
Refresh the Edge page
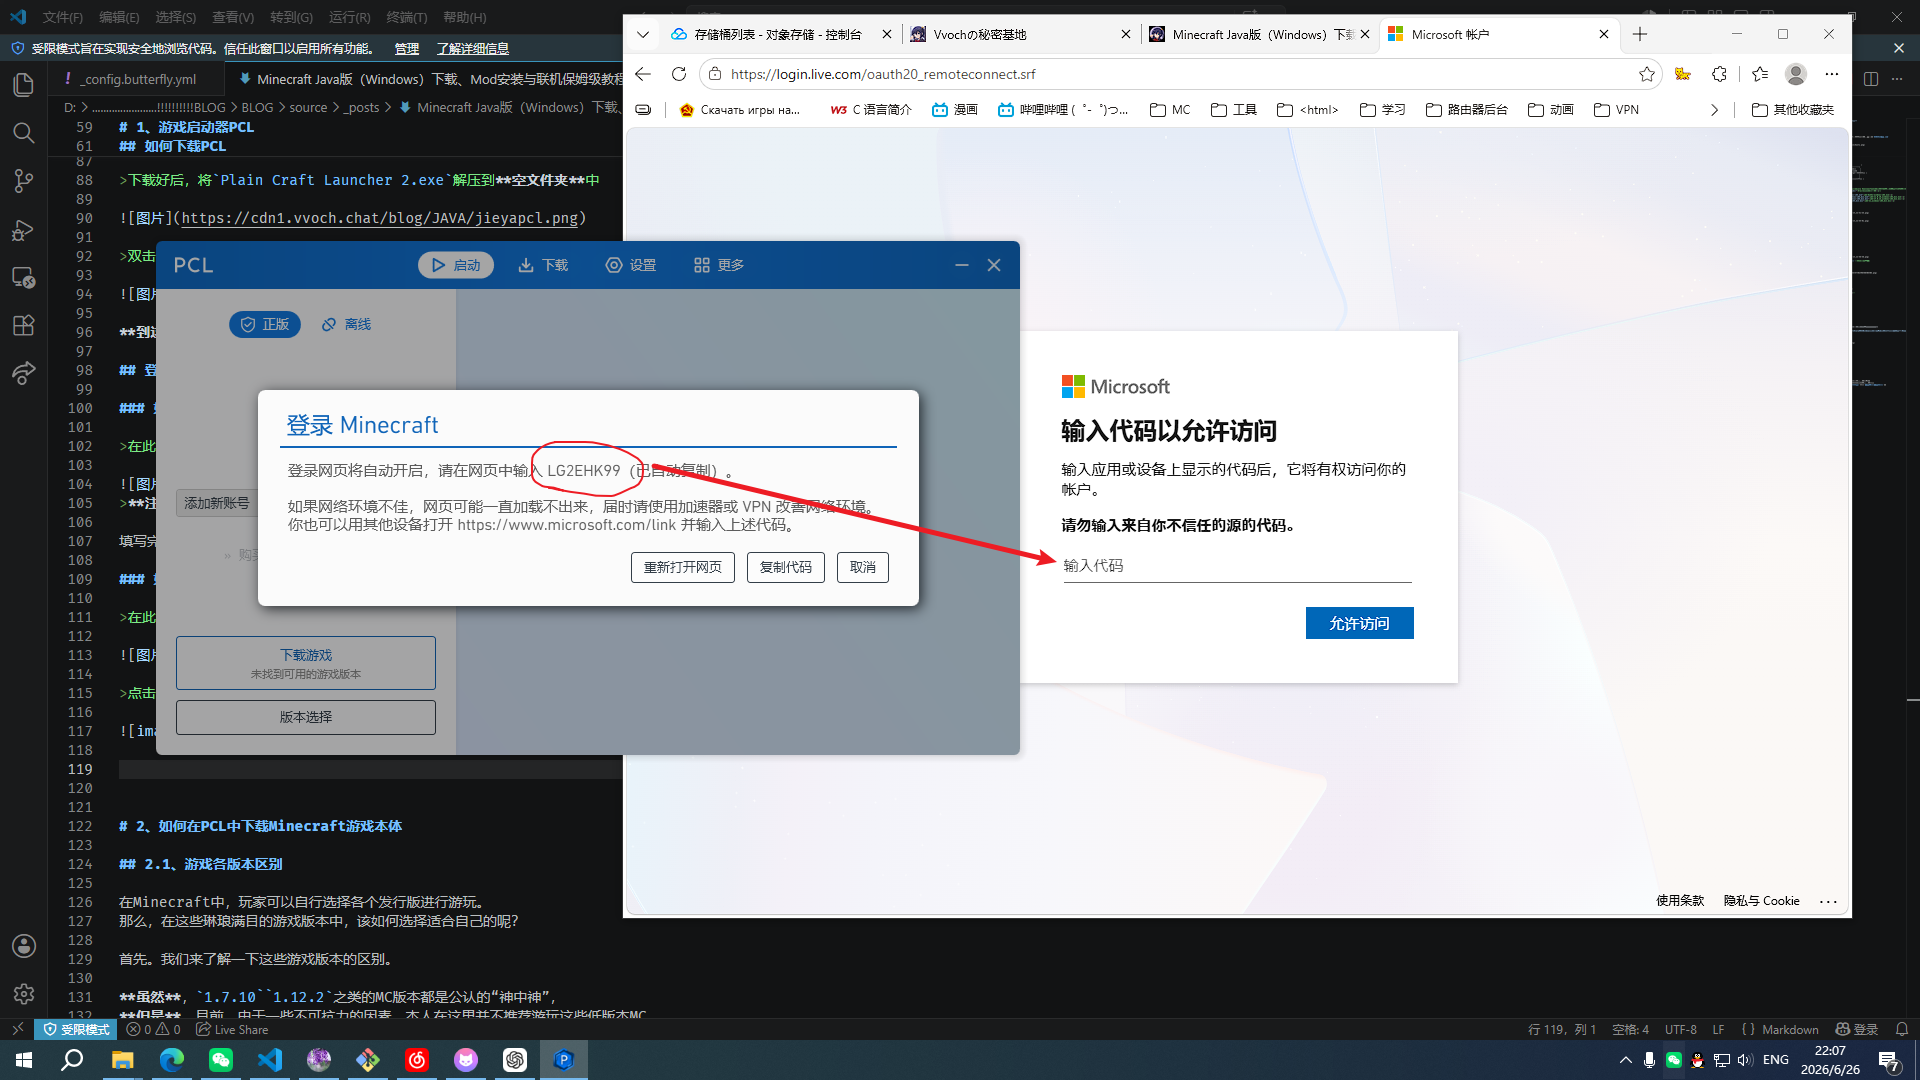[x=679, y=74]
